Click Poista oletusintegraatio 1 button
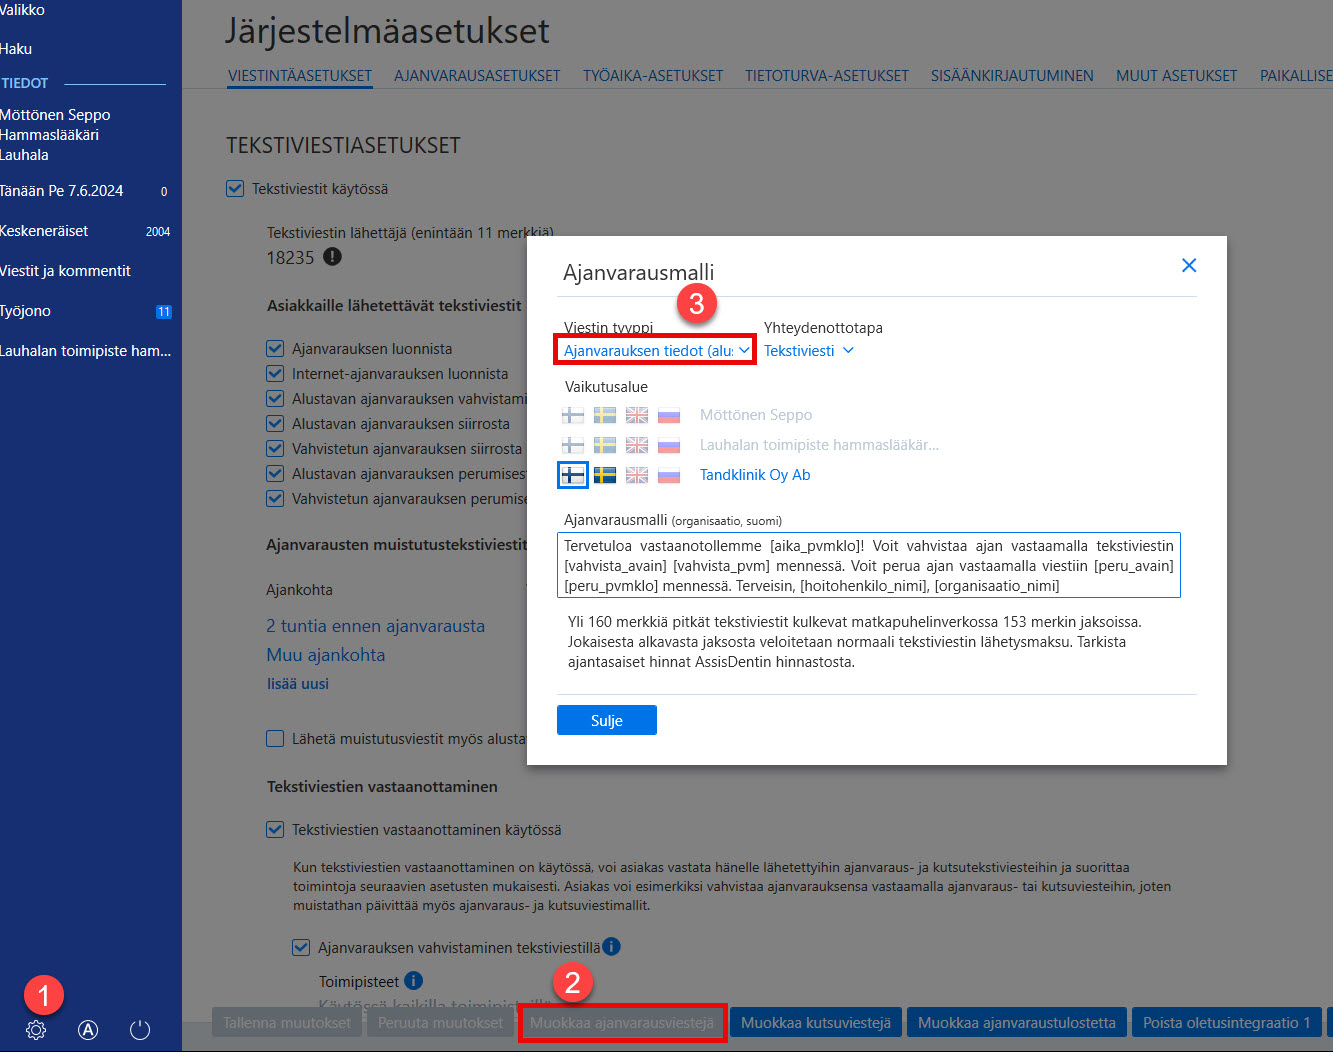 (1227, 1022)
